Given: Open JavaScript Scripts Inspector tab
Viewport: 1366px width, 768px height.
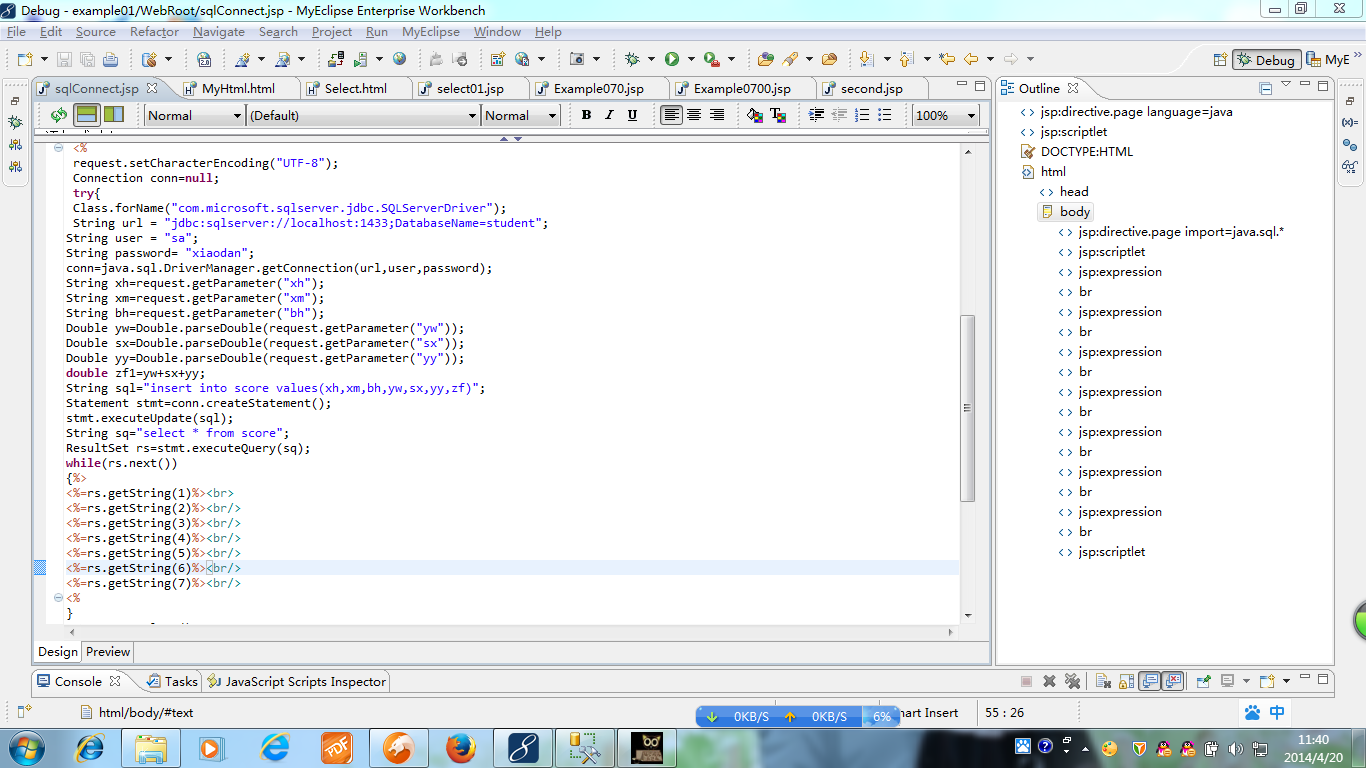Looking at the screenshot, I should click(x=296, y=681).
